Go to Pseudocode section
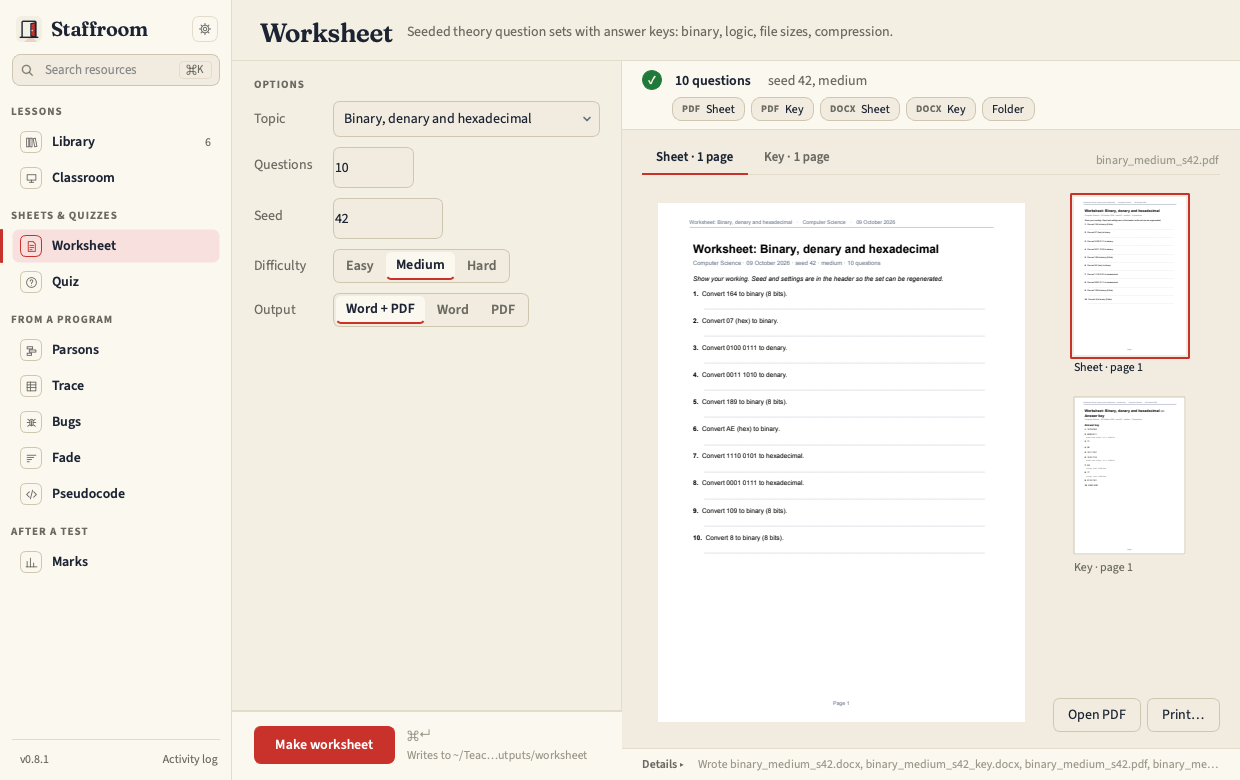The image size is (1240, 780). (116, 494)
